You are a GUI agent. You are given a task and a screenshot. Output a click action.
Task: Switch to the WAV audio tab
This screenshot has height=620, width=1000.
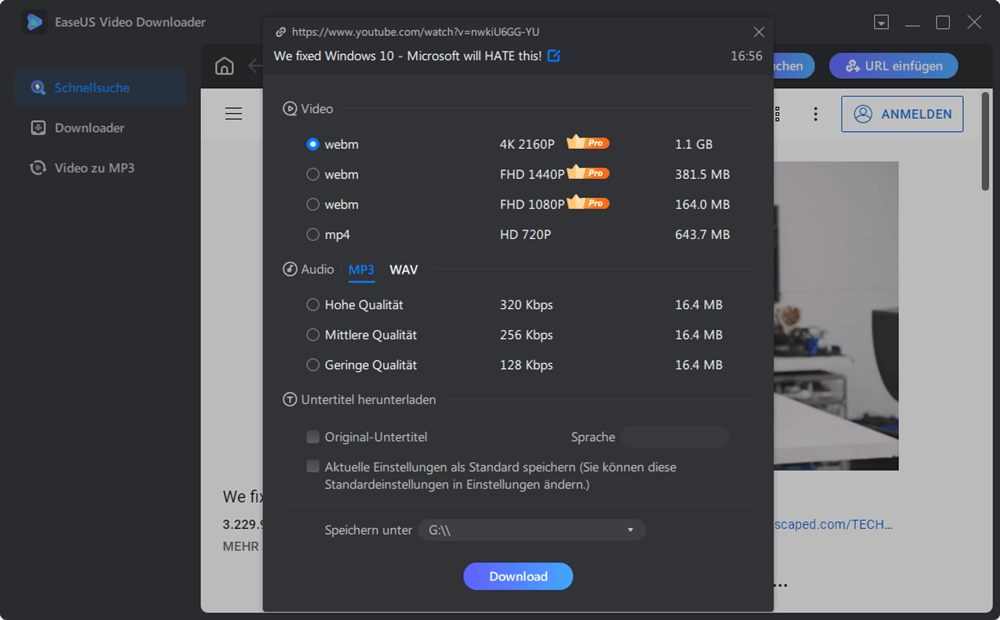pos(404,270)
